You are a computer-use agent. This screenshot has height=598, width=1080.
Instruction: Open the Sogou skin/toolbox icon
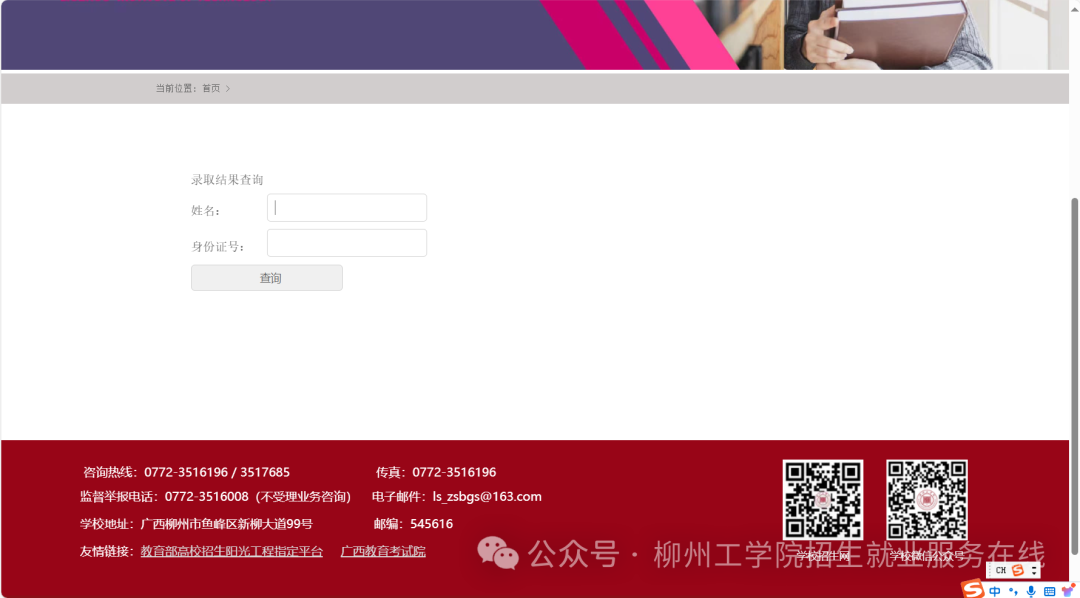[1067, 591]
